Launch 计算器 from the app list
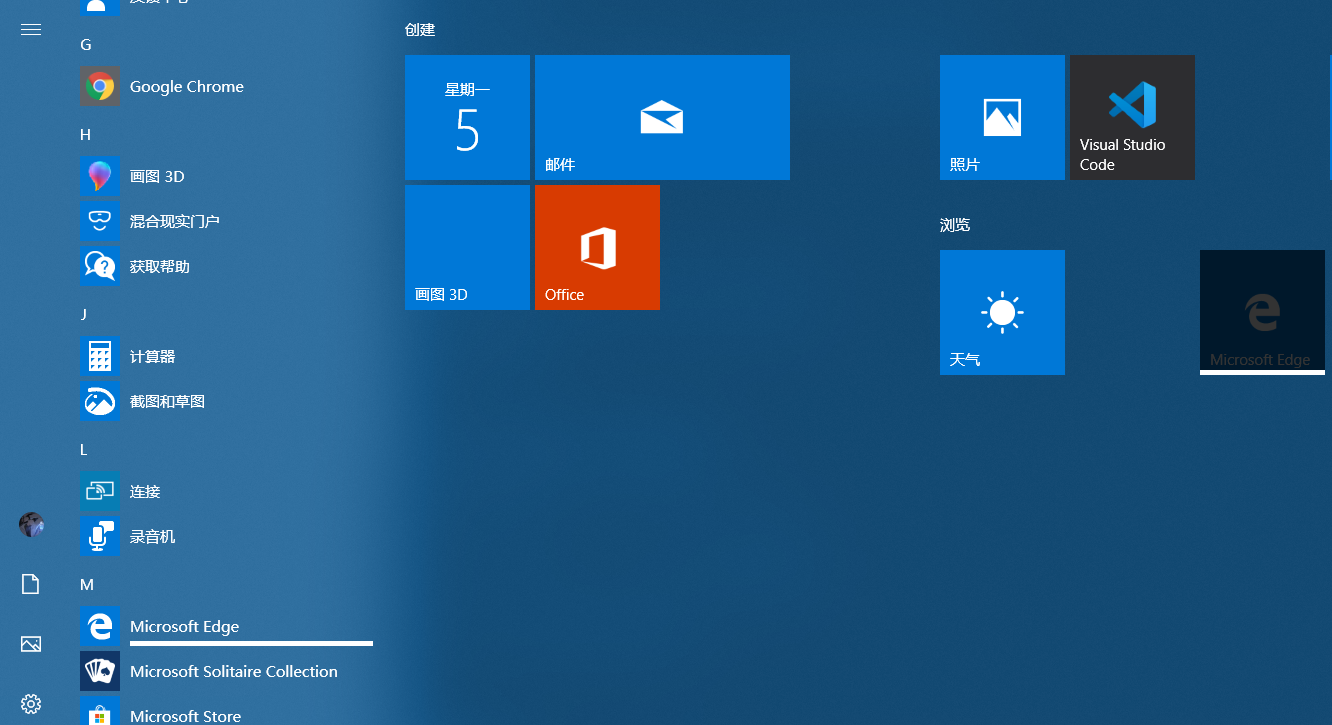1332x725 pixels. (x=227, y=356)
